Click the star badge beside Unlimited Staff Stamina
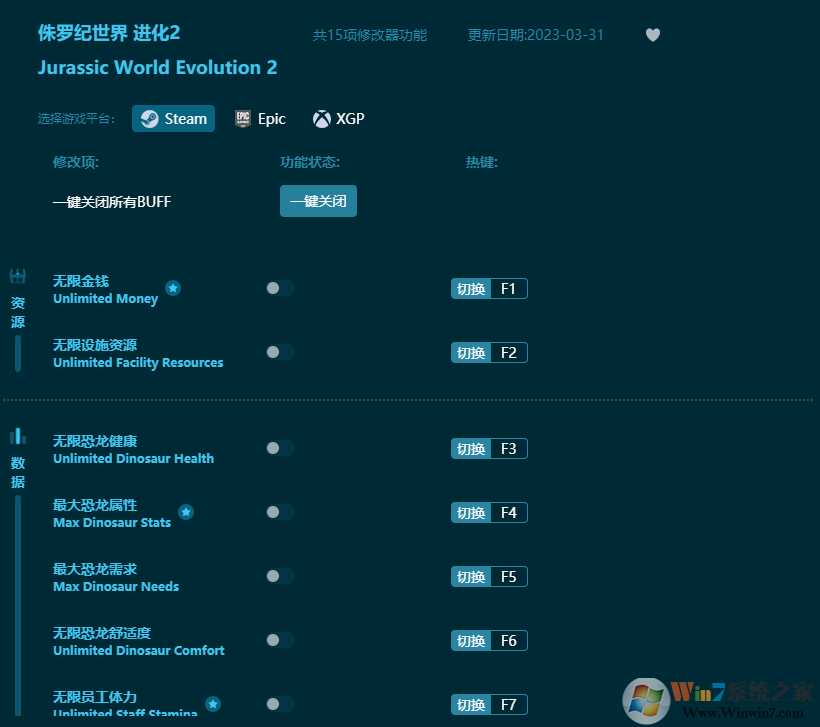 (x=212, y=704)
